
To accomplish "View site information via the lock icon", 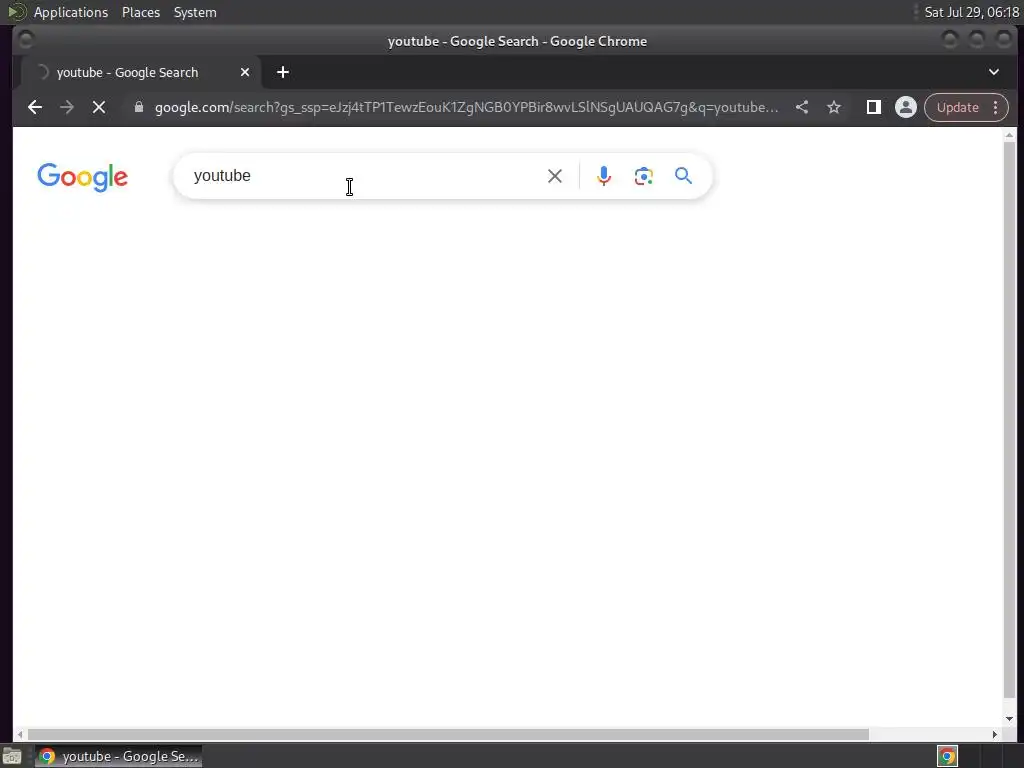I will (138, 107).
